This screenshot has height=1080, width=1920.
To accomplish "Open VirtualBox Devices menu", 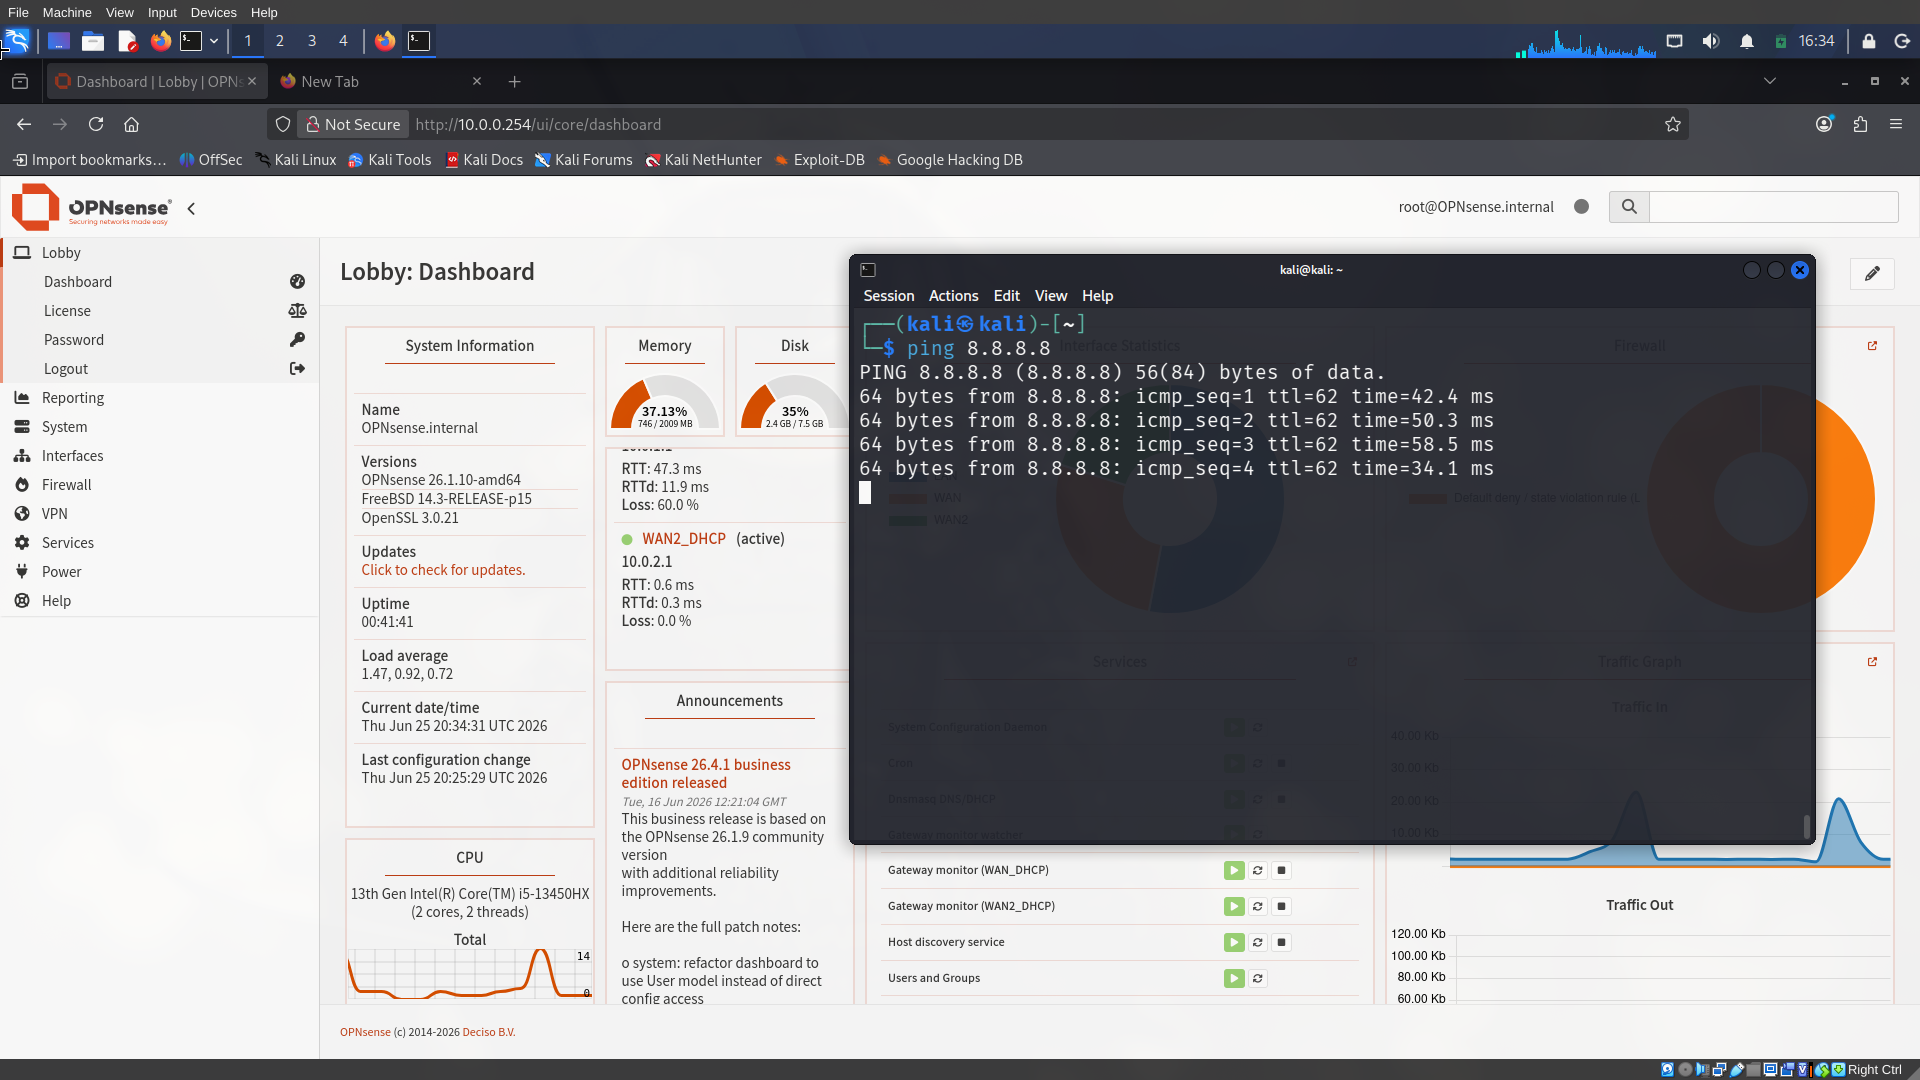I will [213, 12].
